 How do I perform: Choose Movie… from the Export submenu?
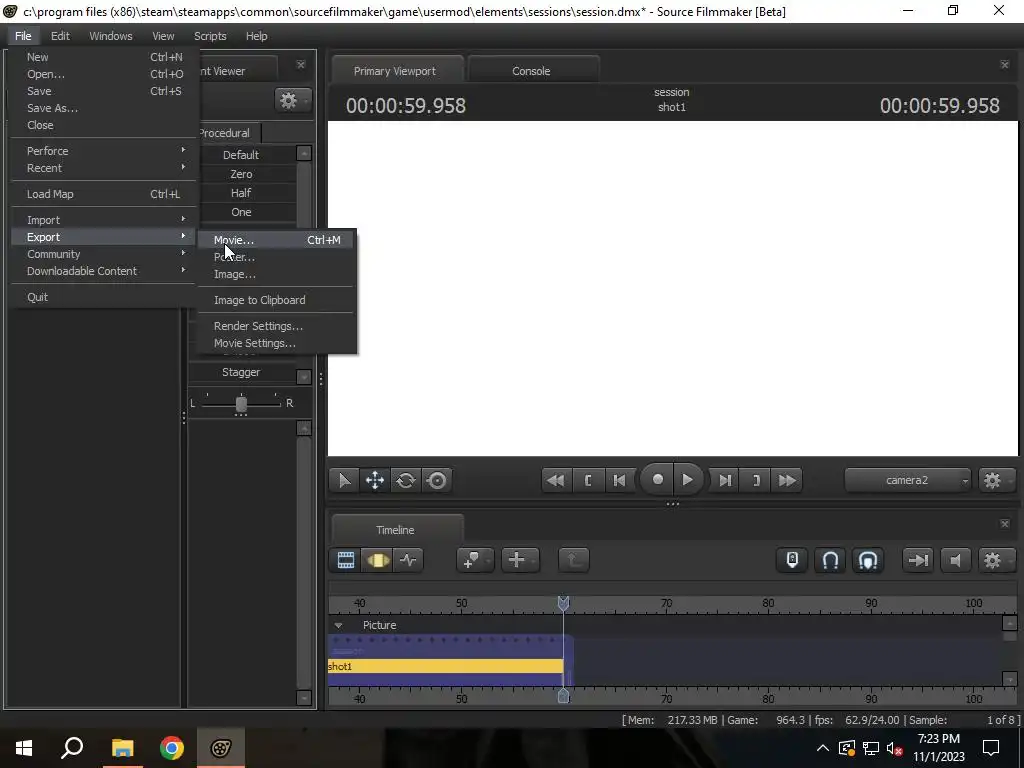click(x=277, y=240)
